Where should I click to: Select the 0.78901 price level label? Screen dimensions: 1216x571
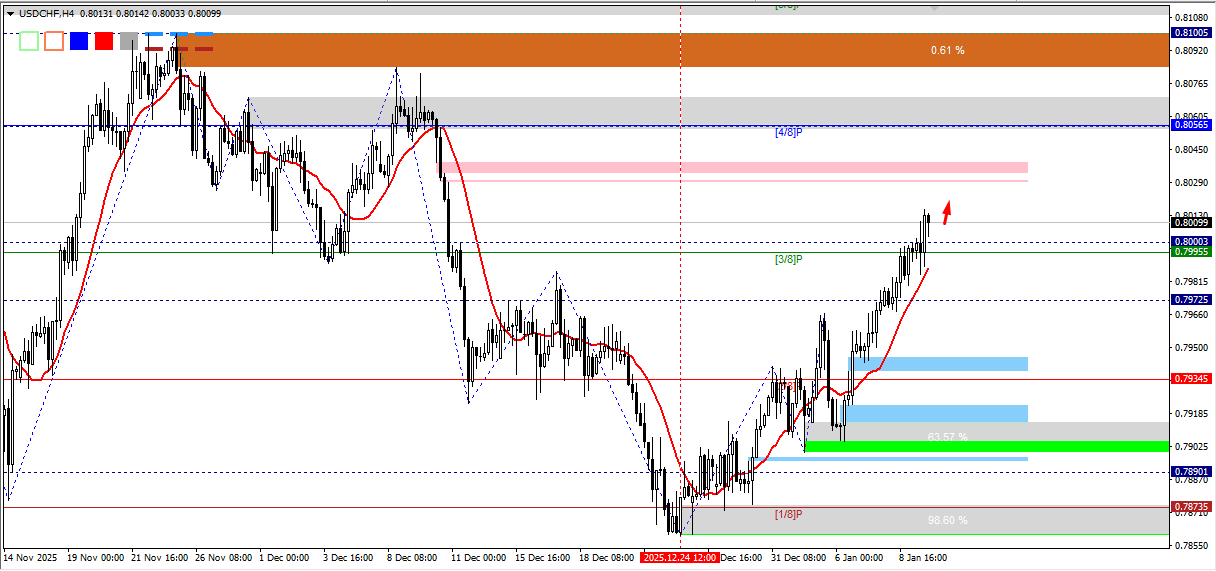click(x=1191, y=472)
